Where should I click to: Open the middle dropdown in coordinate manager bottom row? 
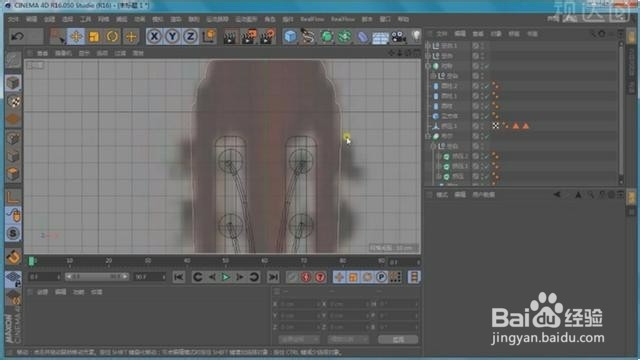coord(348,339)
